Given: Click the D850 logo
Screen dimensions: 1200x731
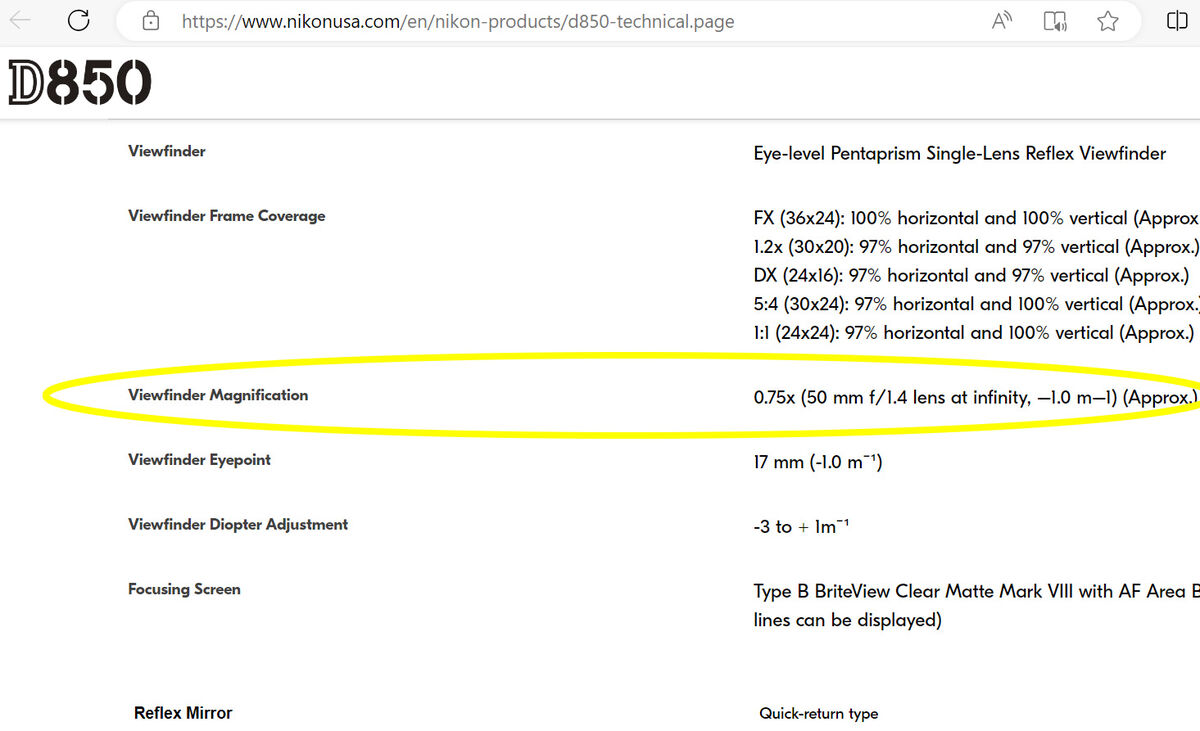Looking at the screenshot, I should coord(80,83).
